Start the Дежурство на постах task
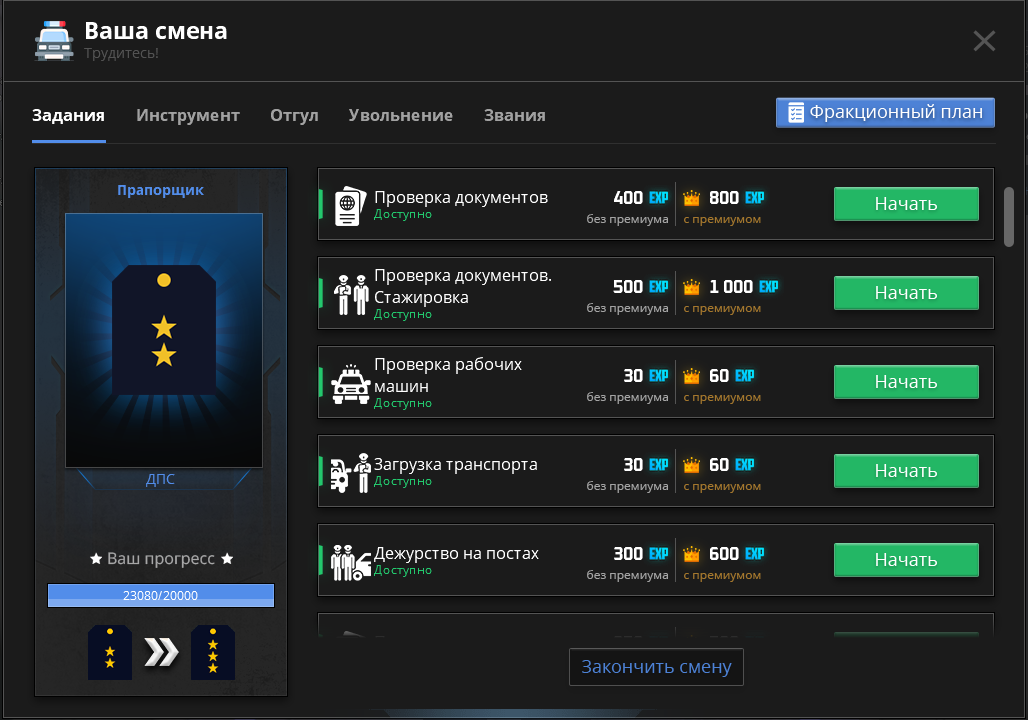The image size is (1028, 720). pos(906,560)
